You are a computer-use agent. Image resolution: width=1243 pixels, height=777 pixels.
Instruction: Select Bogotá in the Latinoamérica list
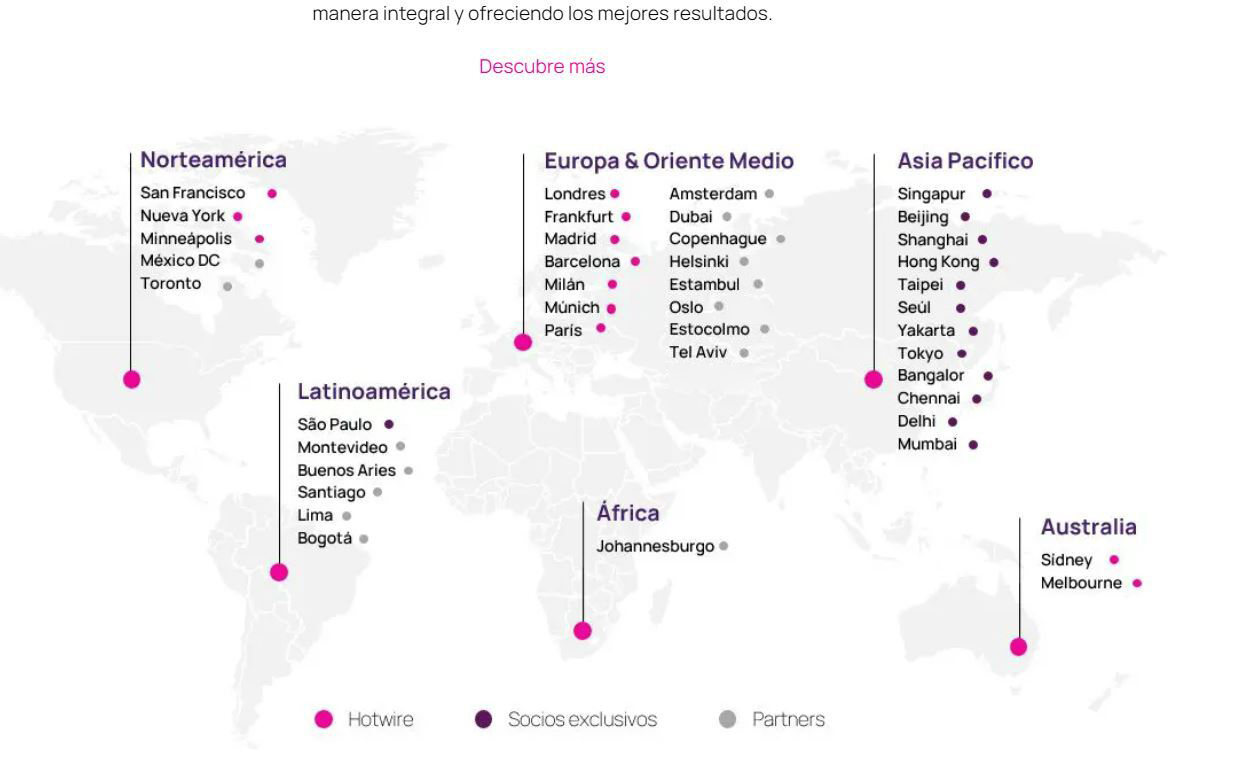coord(325,539)
